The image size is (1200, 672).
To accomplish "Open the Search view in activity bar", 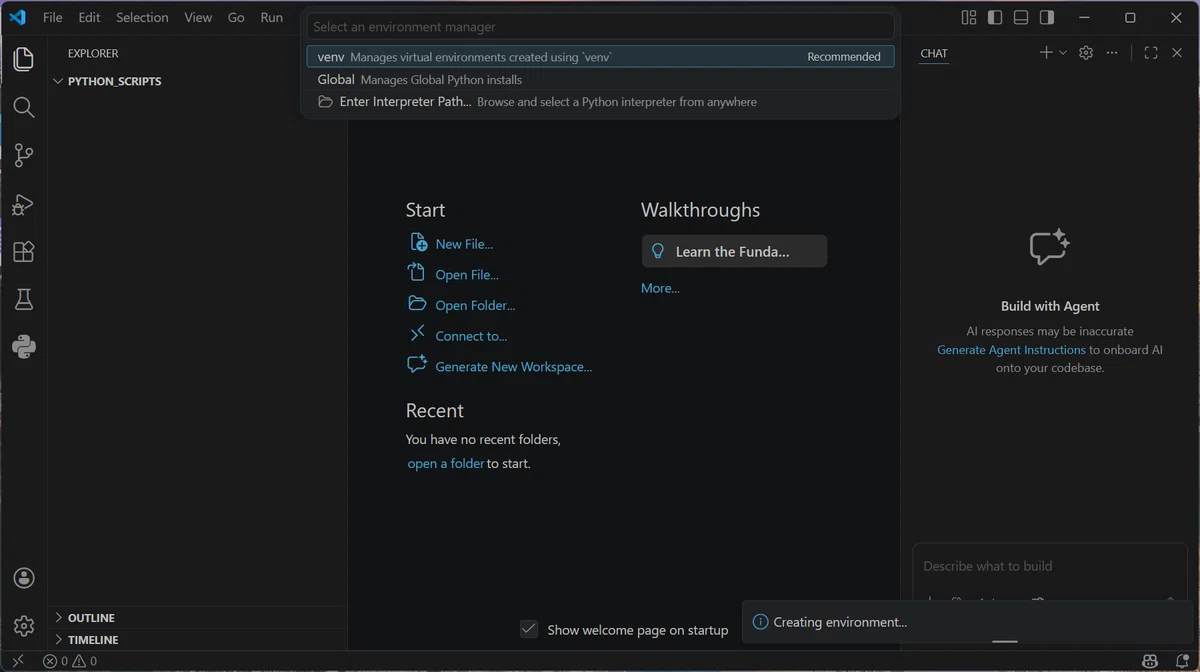I will (24, 107).
